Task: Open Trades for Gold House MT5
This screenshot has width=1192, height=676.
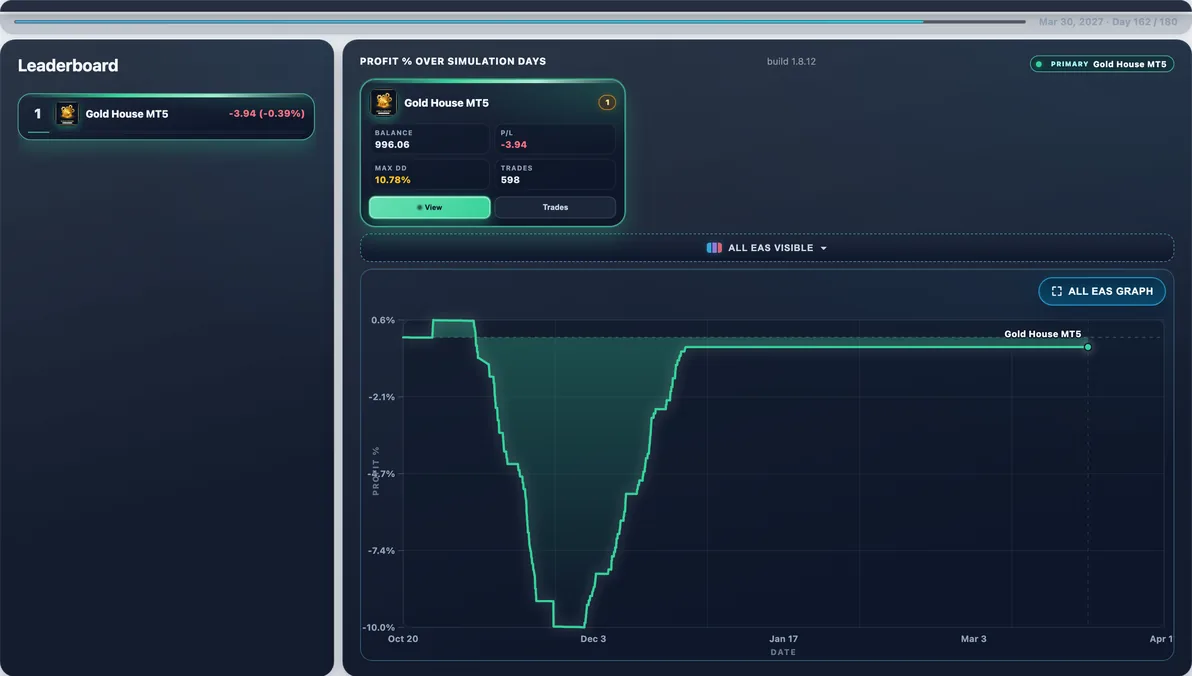Action: point(555,207)
